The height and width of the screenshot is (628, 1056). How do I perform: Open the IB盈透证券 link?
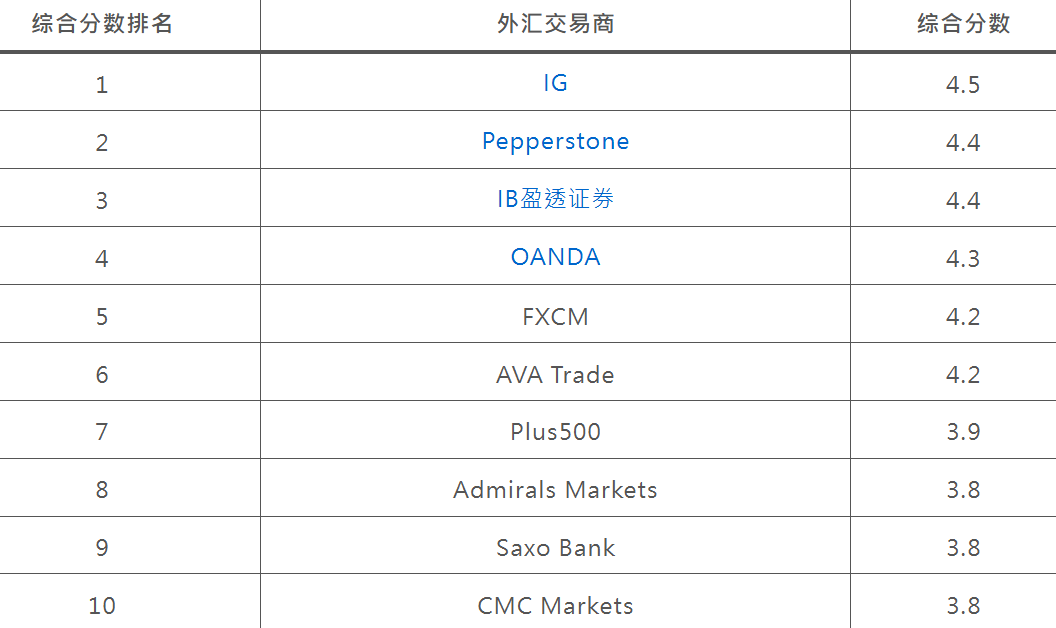[556, 199]
